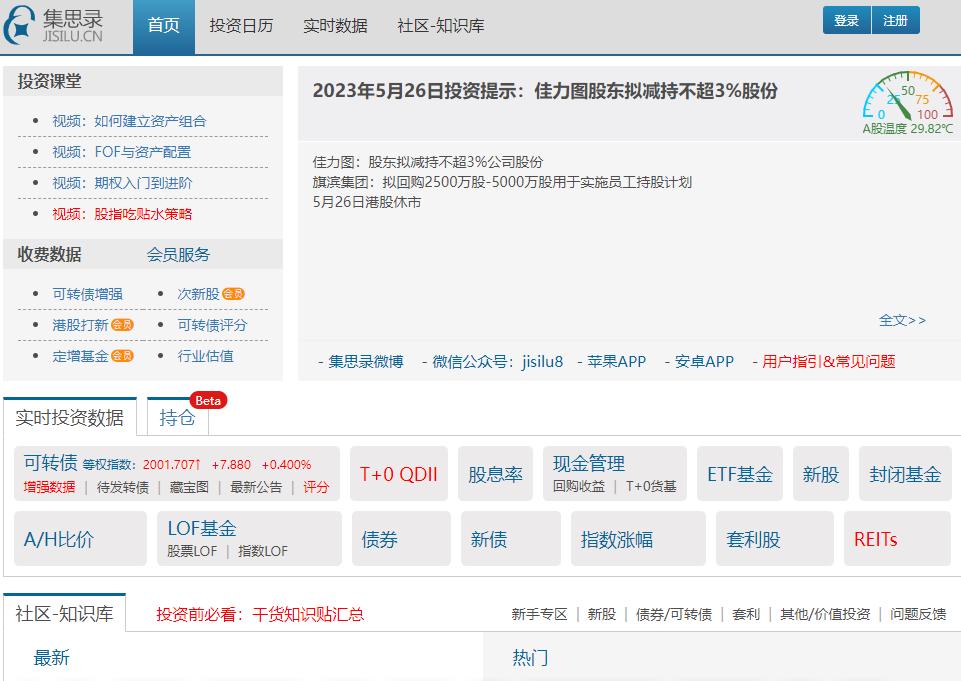Click the 注册 button

(896, 19)
